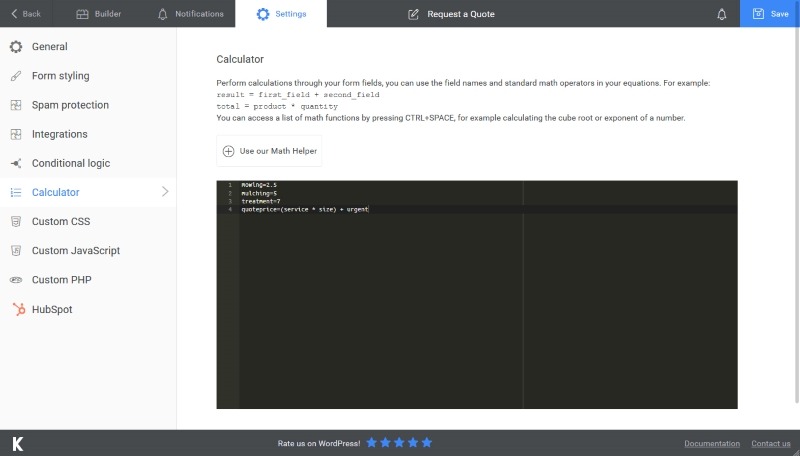
Task: Click the HubSpot icon in the sidebar
Action: (x=16, y=309)
